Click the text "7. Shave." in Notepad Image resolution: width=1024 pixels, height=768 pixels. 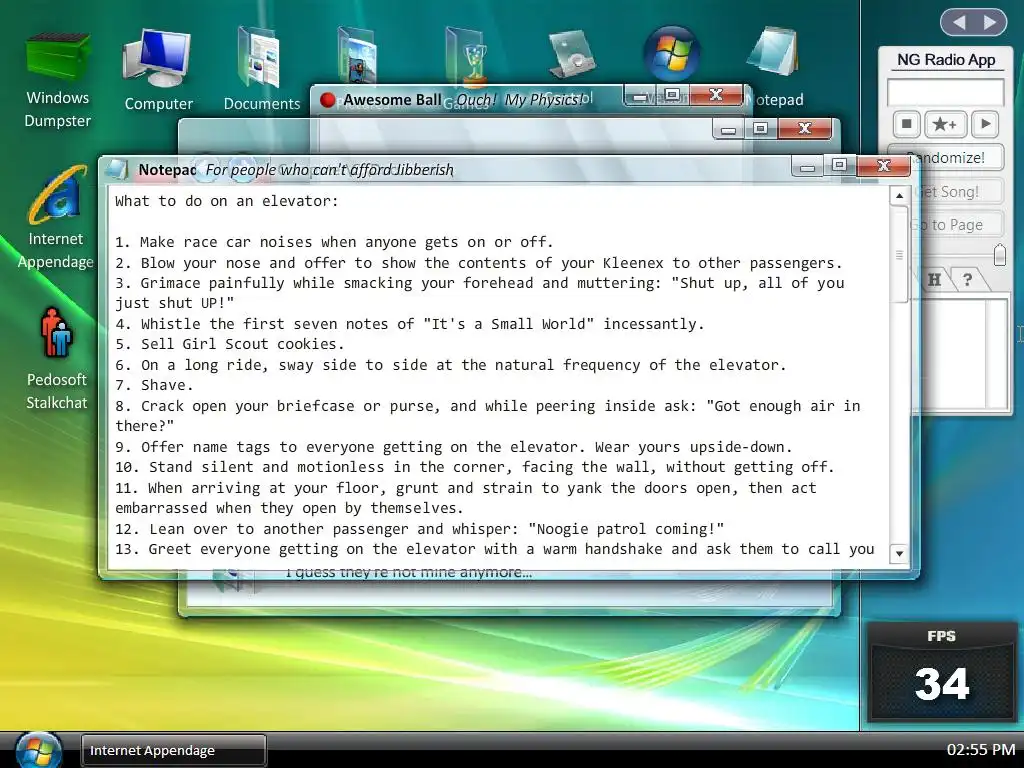(x=154, y=385)
